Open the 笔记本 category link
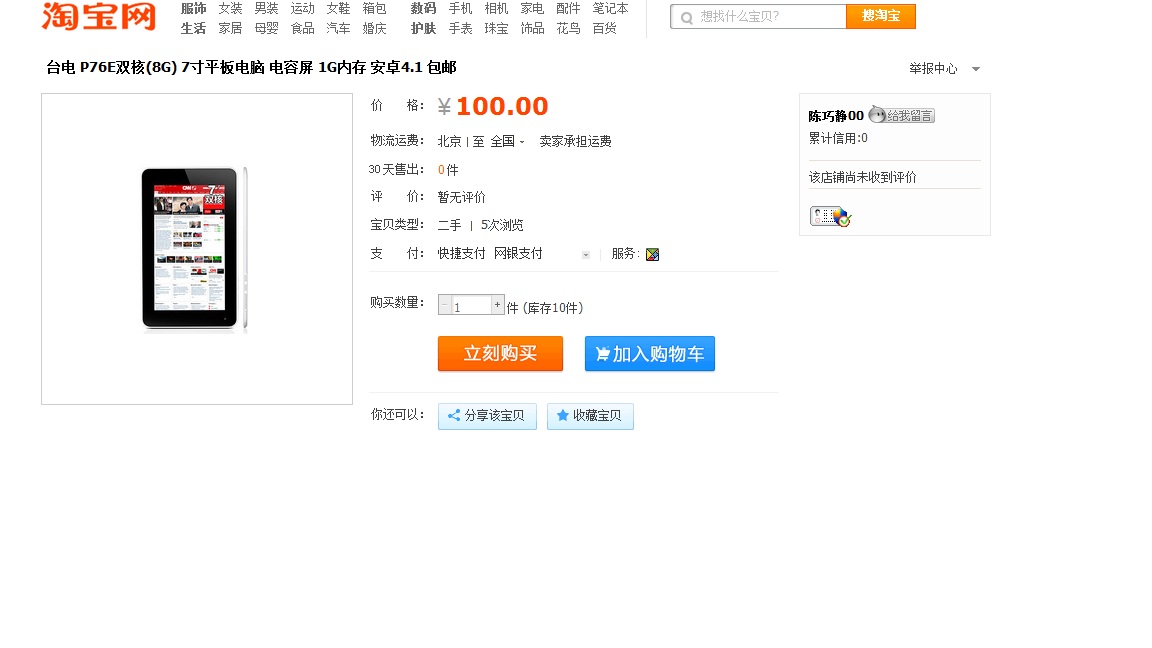1152x648 pixels. [x=610, y=8]
